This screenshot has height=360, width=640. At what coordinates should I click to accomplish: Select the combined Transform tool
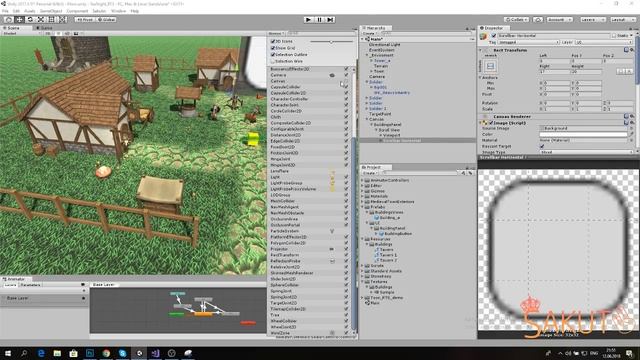click(x=62, y=19)
